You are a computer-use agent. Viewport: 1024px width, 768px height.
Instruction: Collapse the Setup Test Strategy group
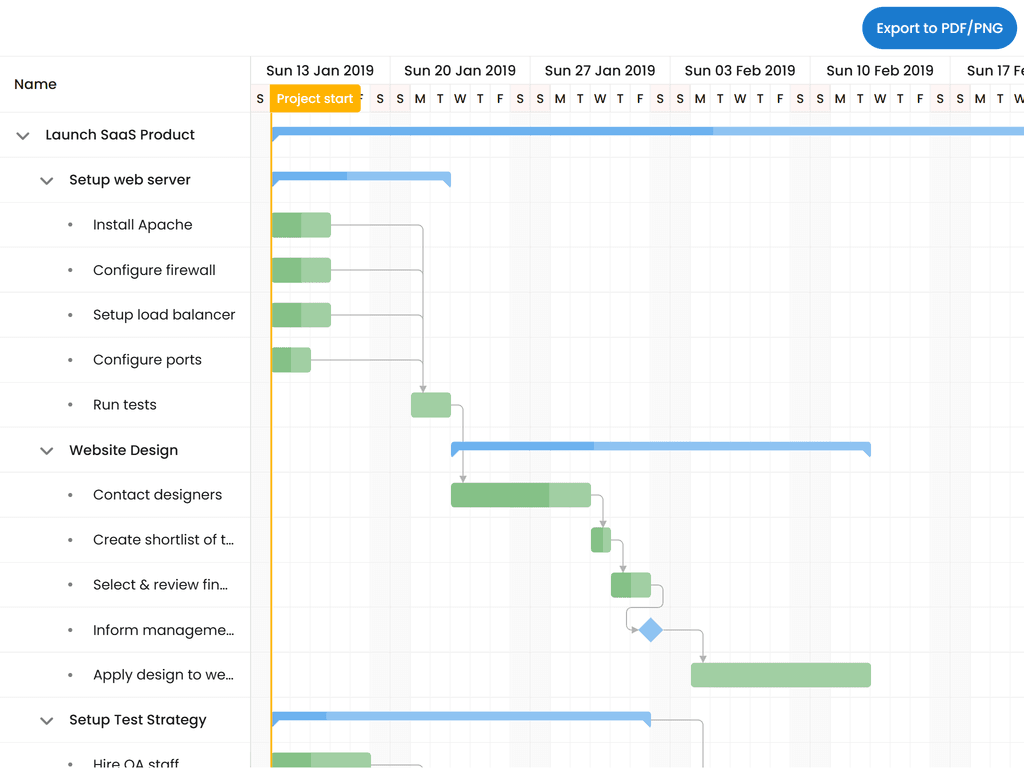[46, 720]
